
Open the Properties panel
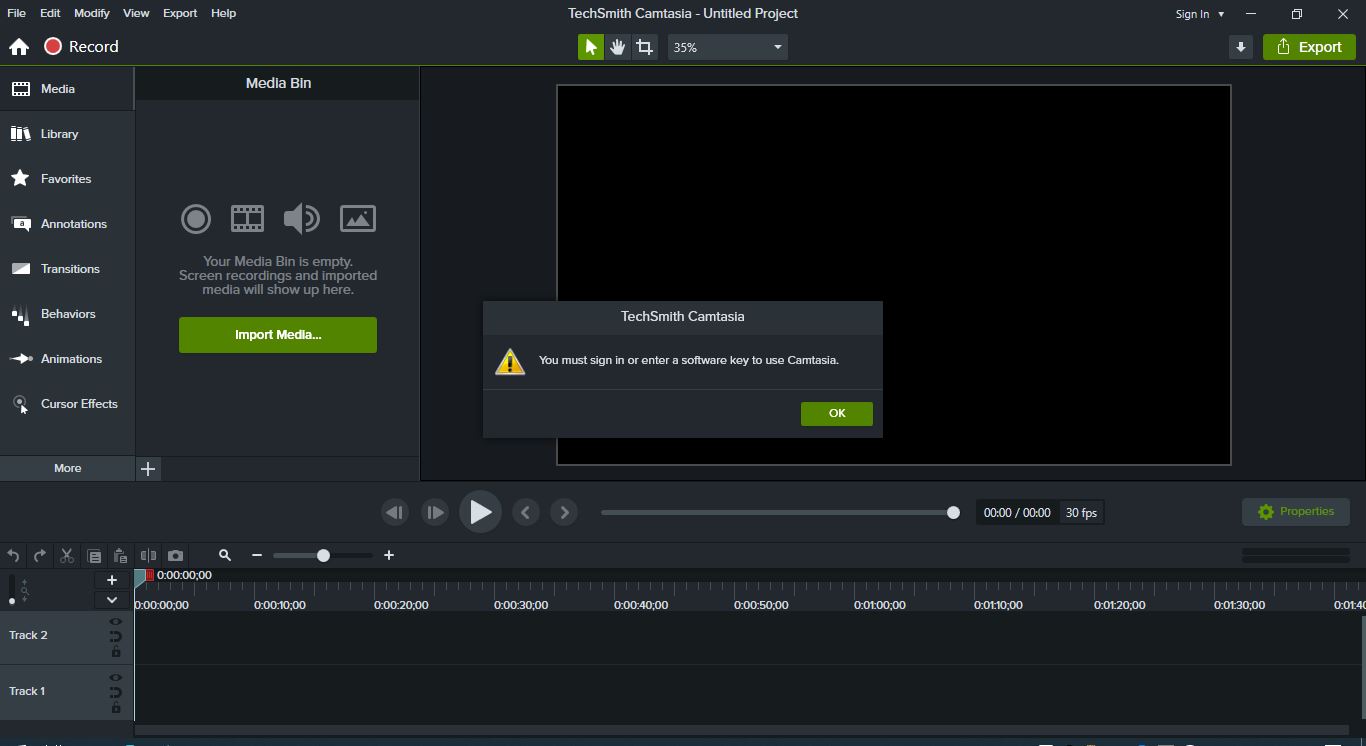pos(1296,512)
